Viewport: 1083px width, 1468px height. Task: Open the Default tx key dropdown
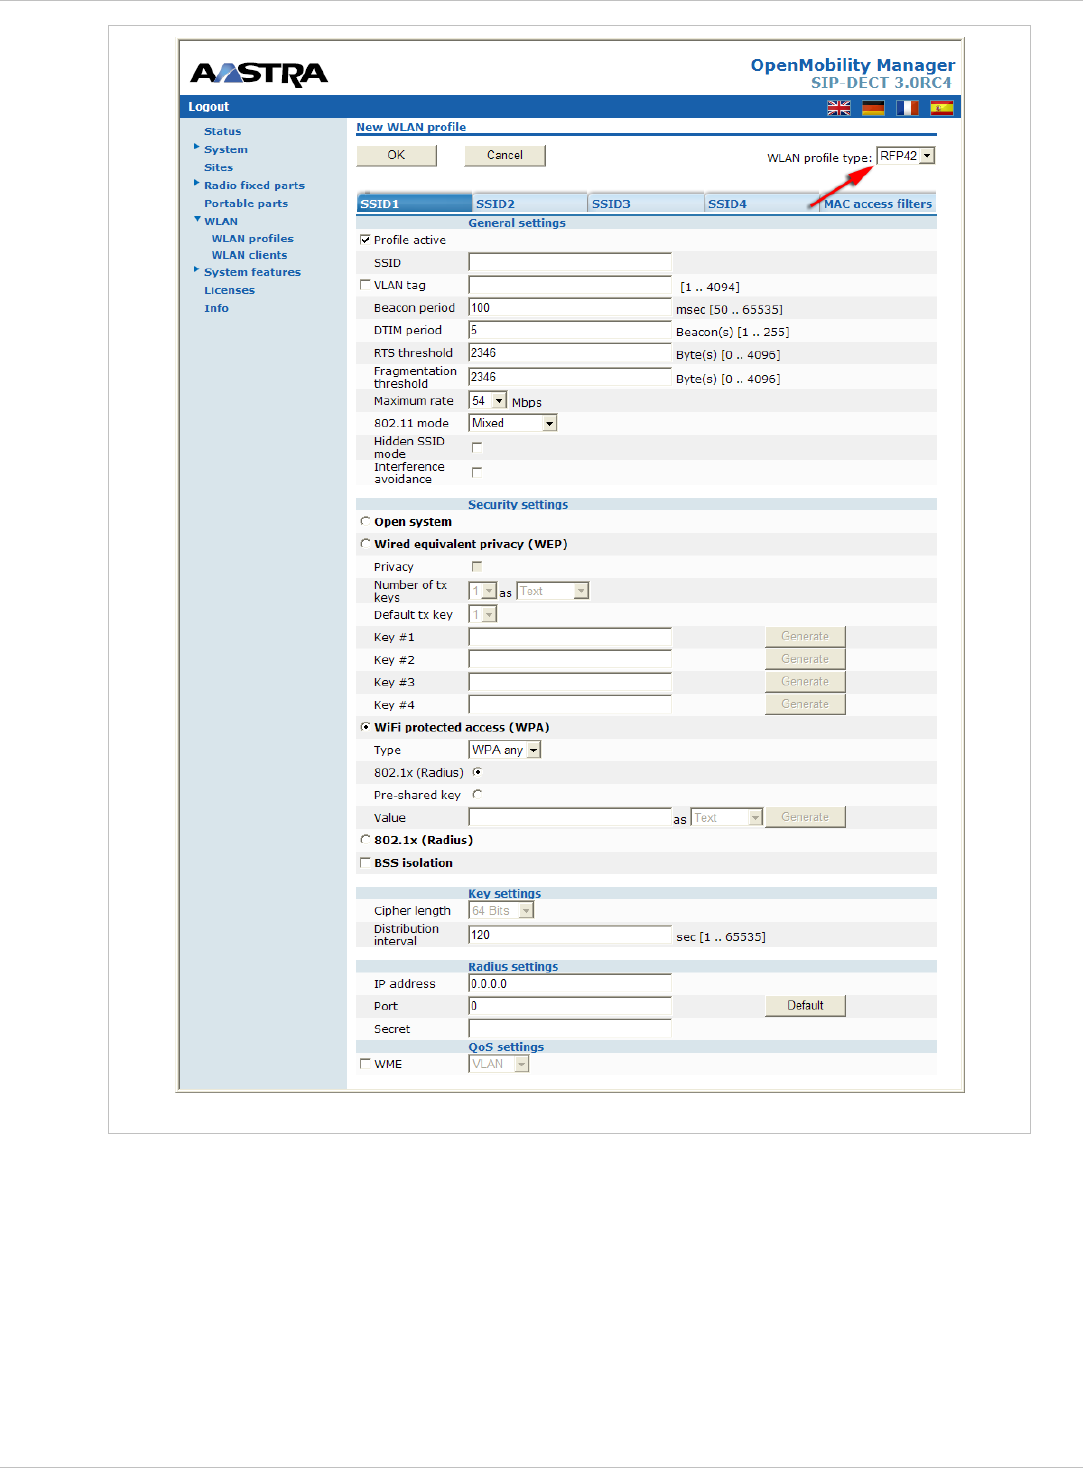[483, 614]
